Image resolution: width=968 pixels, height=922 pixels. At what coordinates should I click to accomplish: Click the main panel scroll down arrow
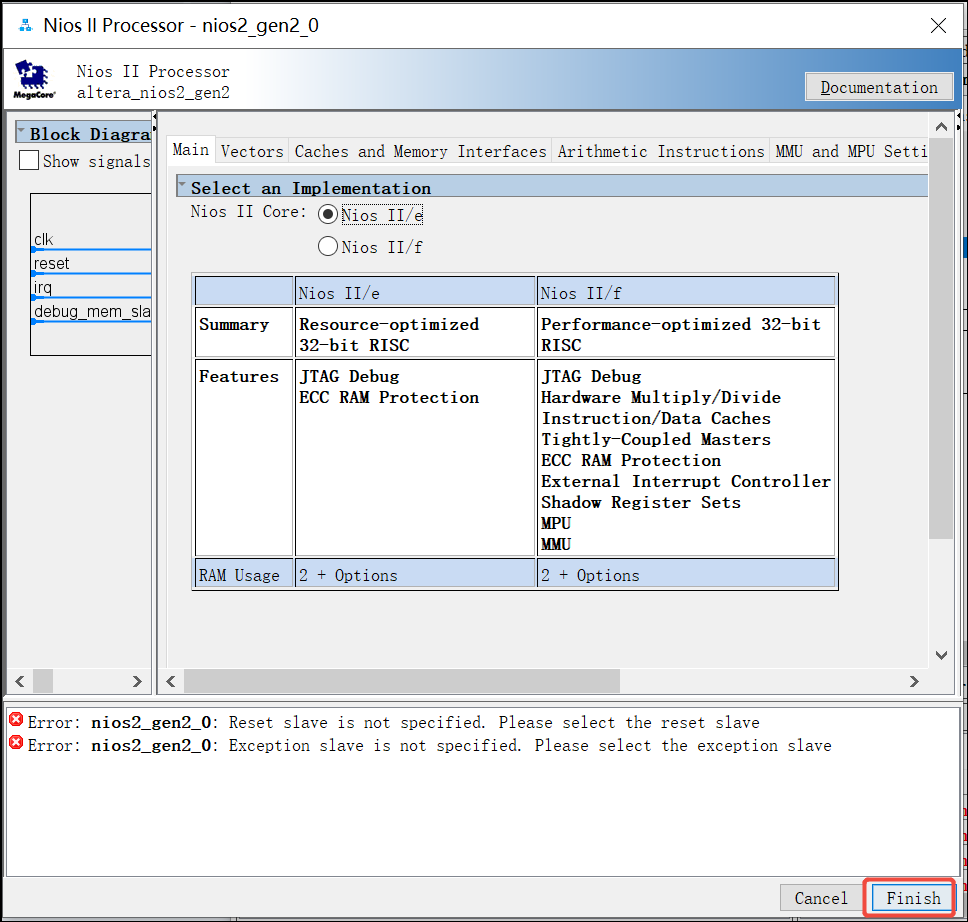pyautogui.click(x=941, y=655)
